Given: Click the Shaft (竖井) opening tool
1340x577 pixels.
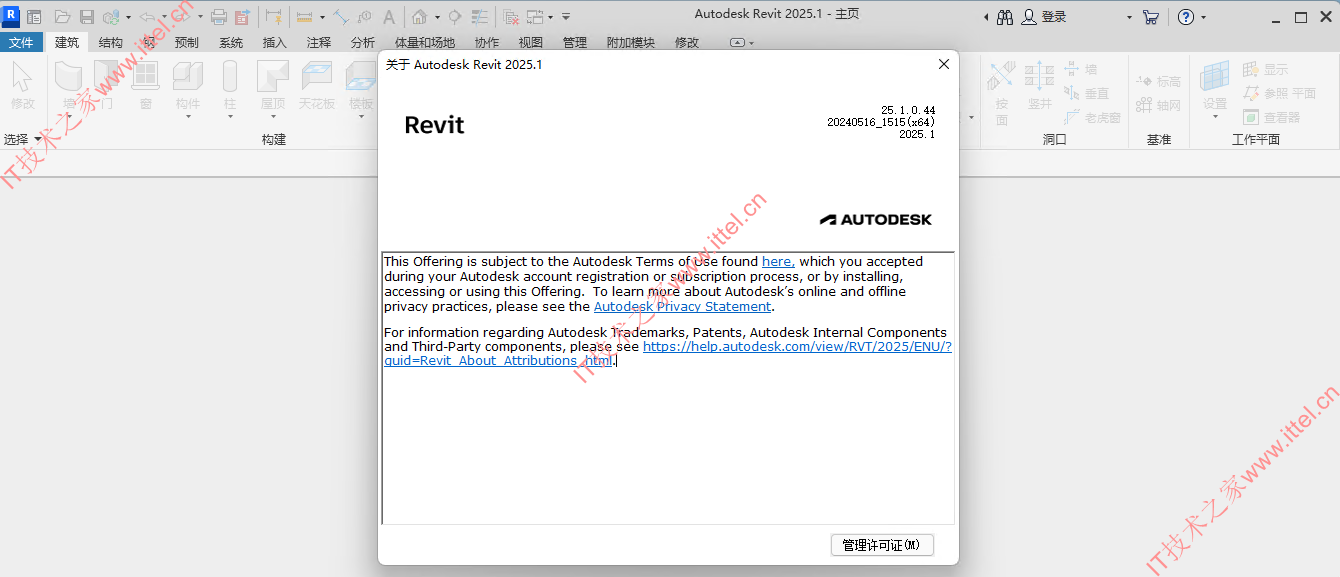Looking at the screenshot, I should (x=1040, y=85).
